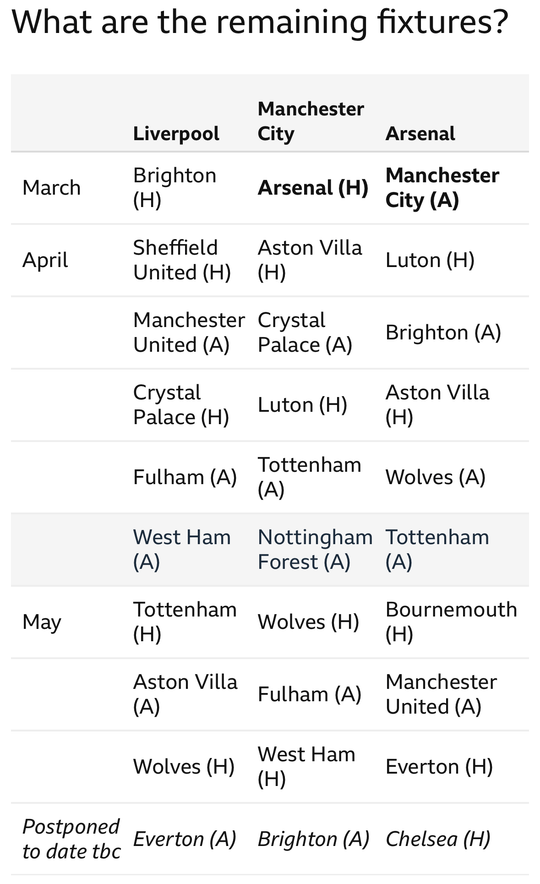Click the March row label

click(51, 188)
